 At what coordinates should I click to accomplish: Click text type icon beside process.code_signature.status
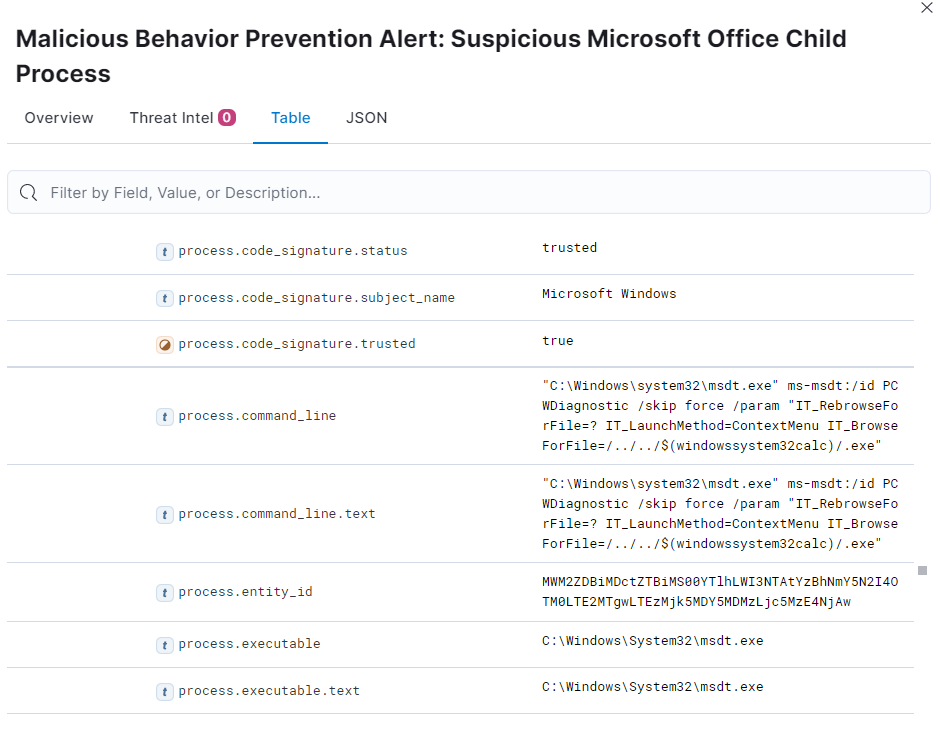(164, 252)
